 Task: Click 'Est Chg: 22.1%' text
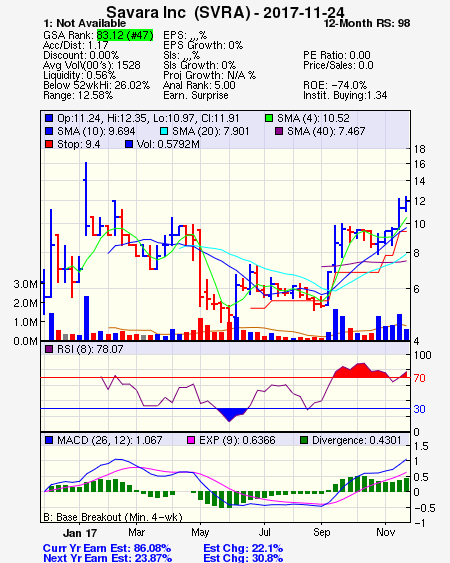[x=243, y=548]
